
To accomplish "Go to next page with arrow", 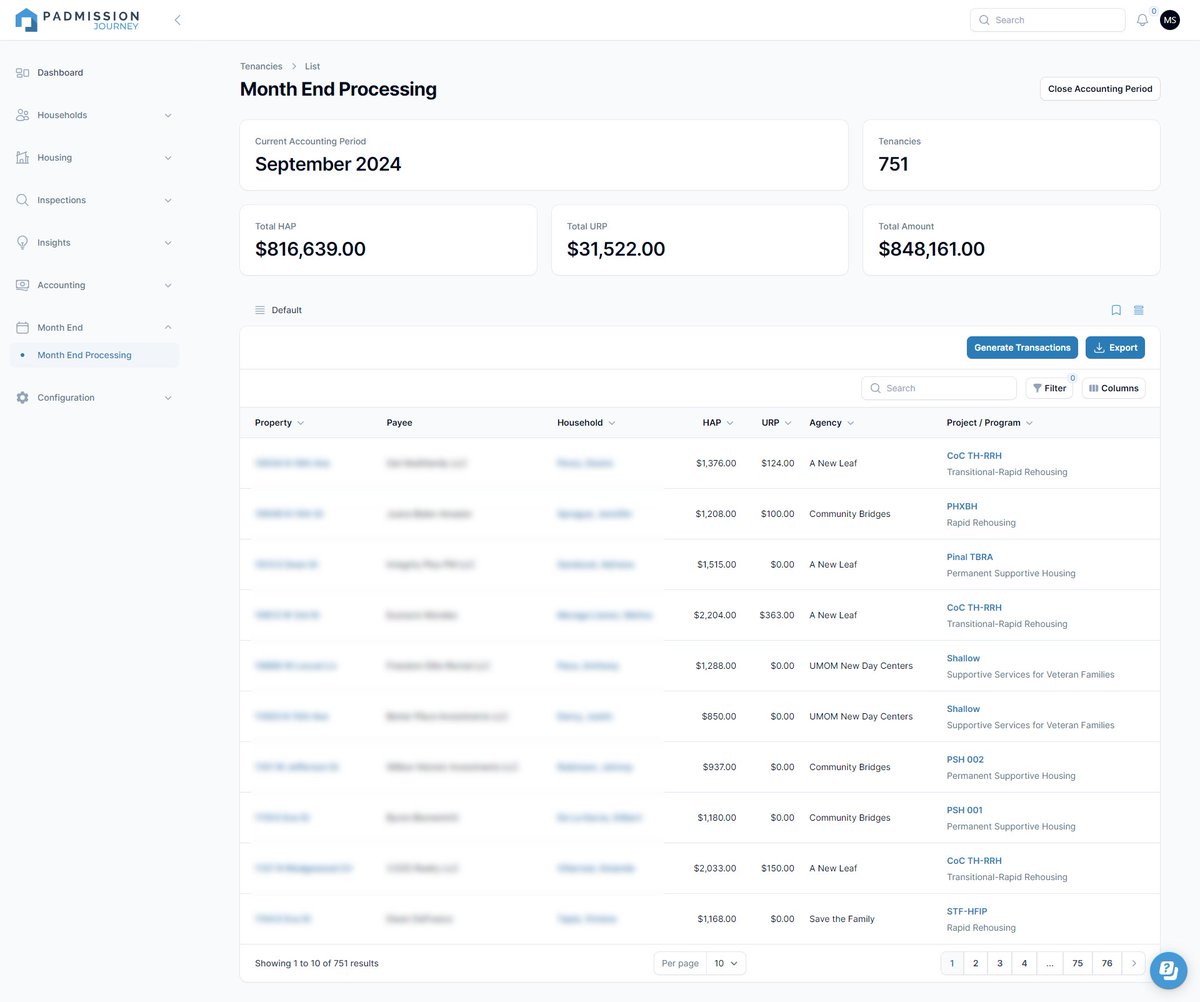I will 1134,963.
